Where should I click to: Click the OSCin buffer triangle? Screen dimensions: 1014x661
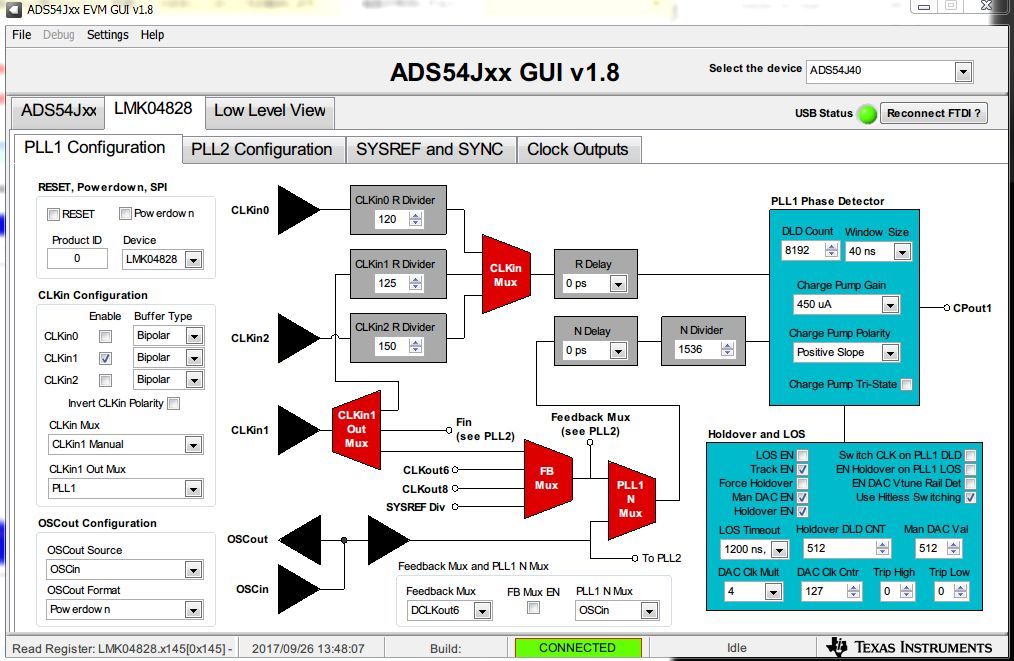[298, 589]
